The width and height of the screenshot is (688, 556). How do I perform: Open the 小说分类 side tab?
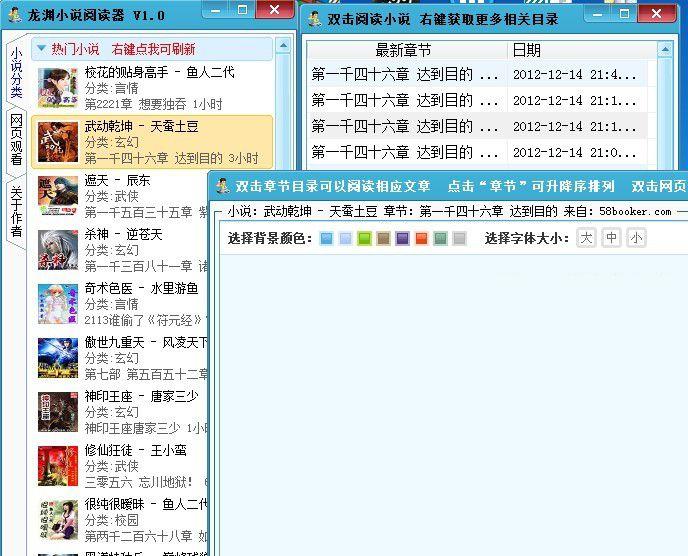[x=16, y=72]
